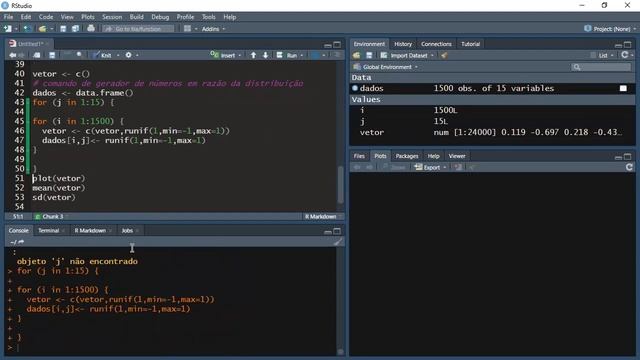Open Insert chunk dropdown

click(226, 55)
